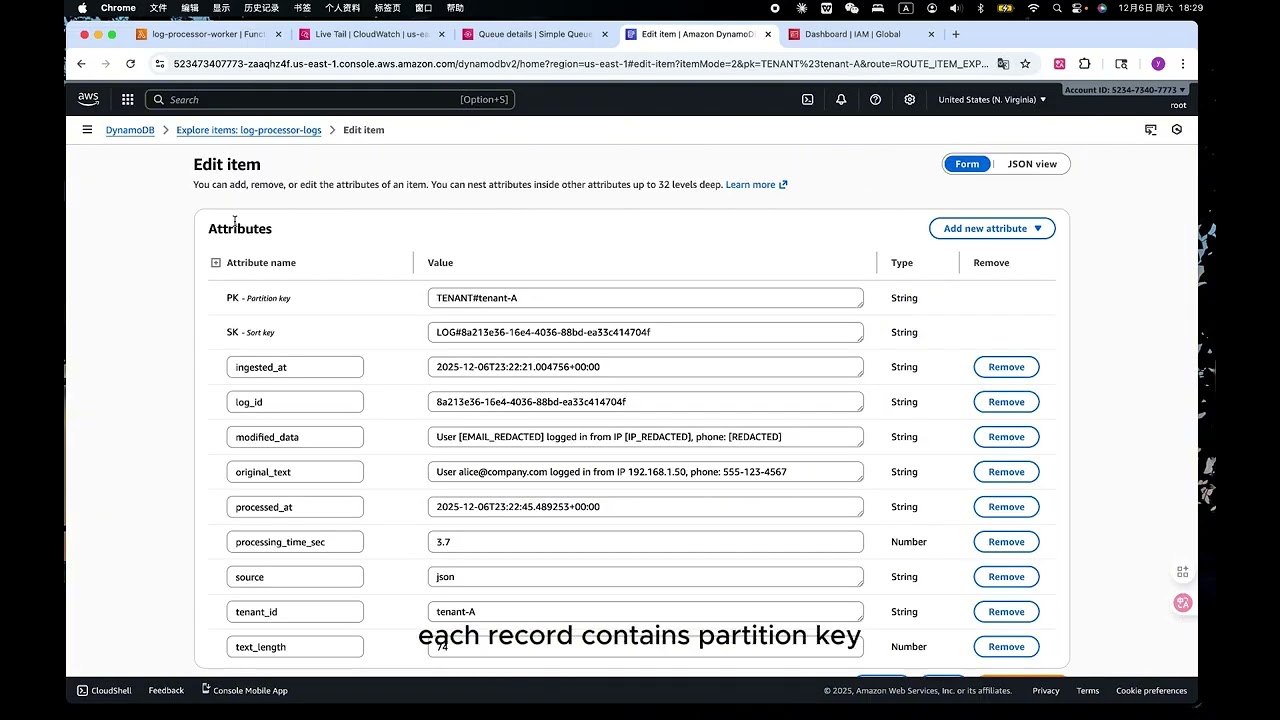Go back in browser history
The image size is (1280, 720).
81,63
